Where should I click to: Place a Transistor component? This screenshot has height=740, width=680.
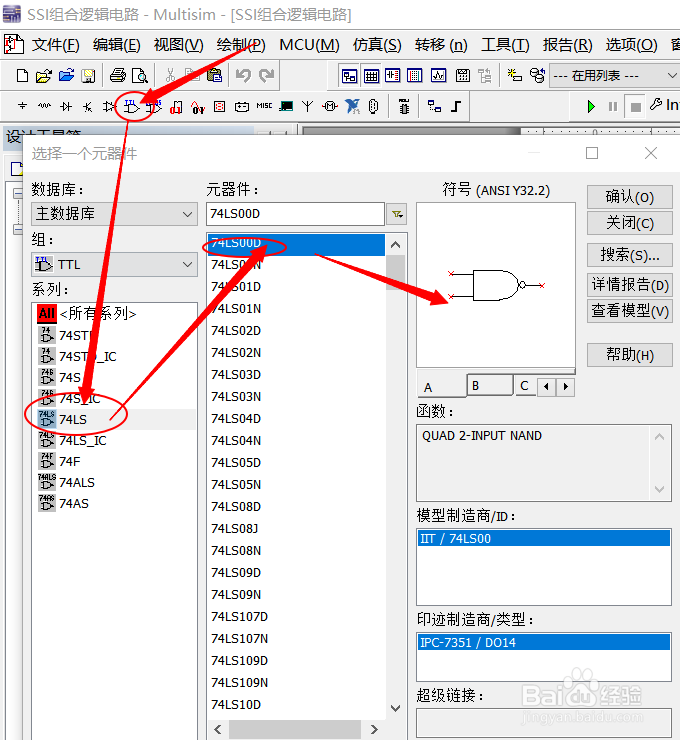tap(87, 107)
